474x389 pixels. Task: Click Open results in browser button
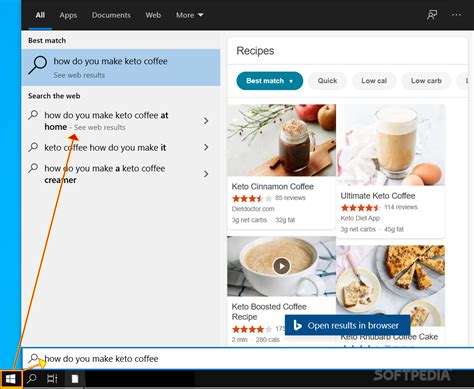pyautogui.click(x=347, y=325)
